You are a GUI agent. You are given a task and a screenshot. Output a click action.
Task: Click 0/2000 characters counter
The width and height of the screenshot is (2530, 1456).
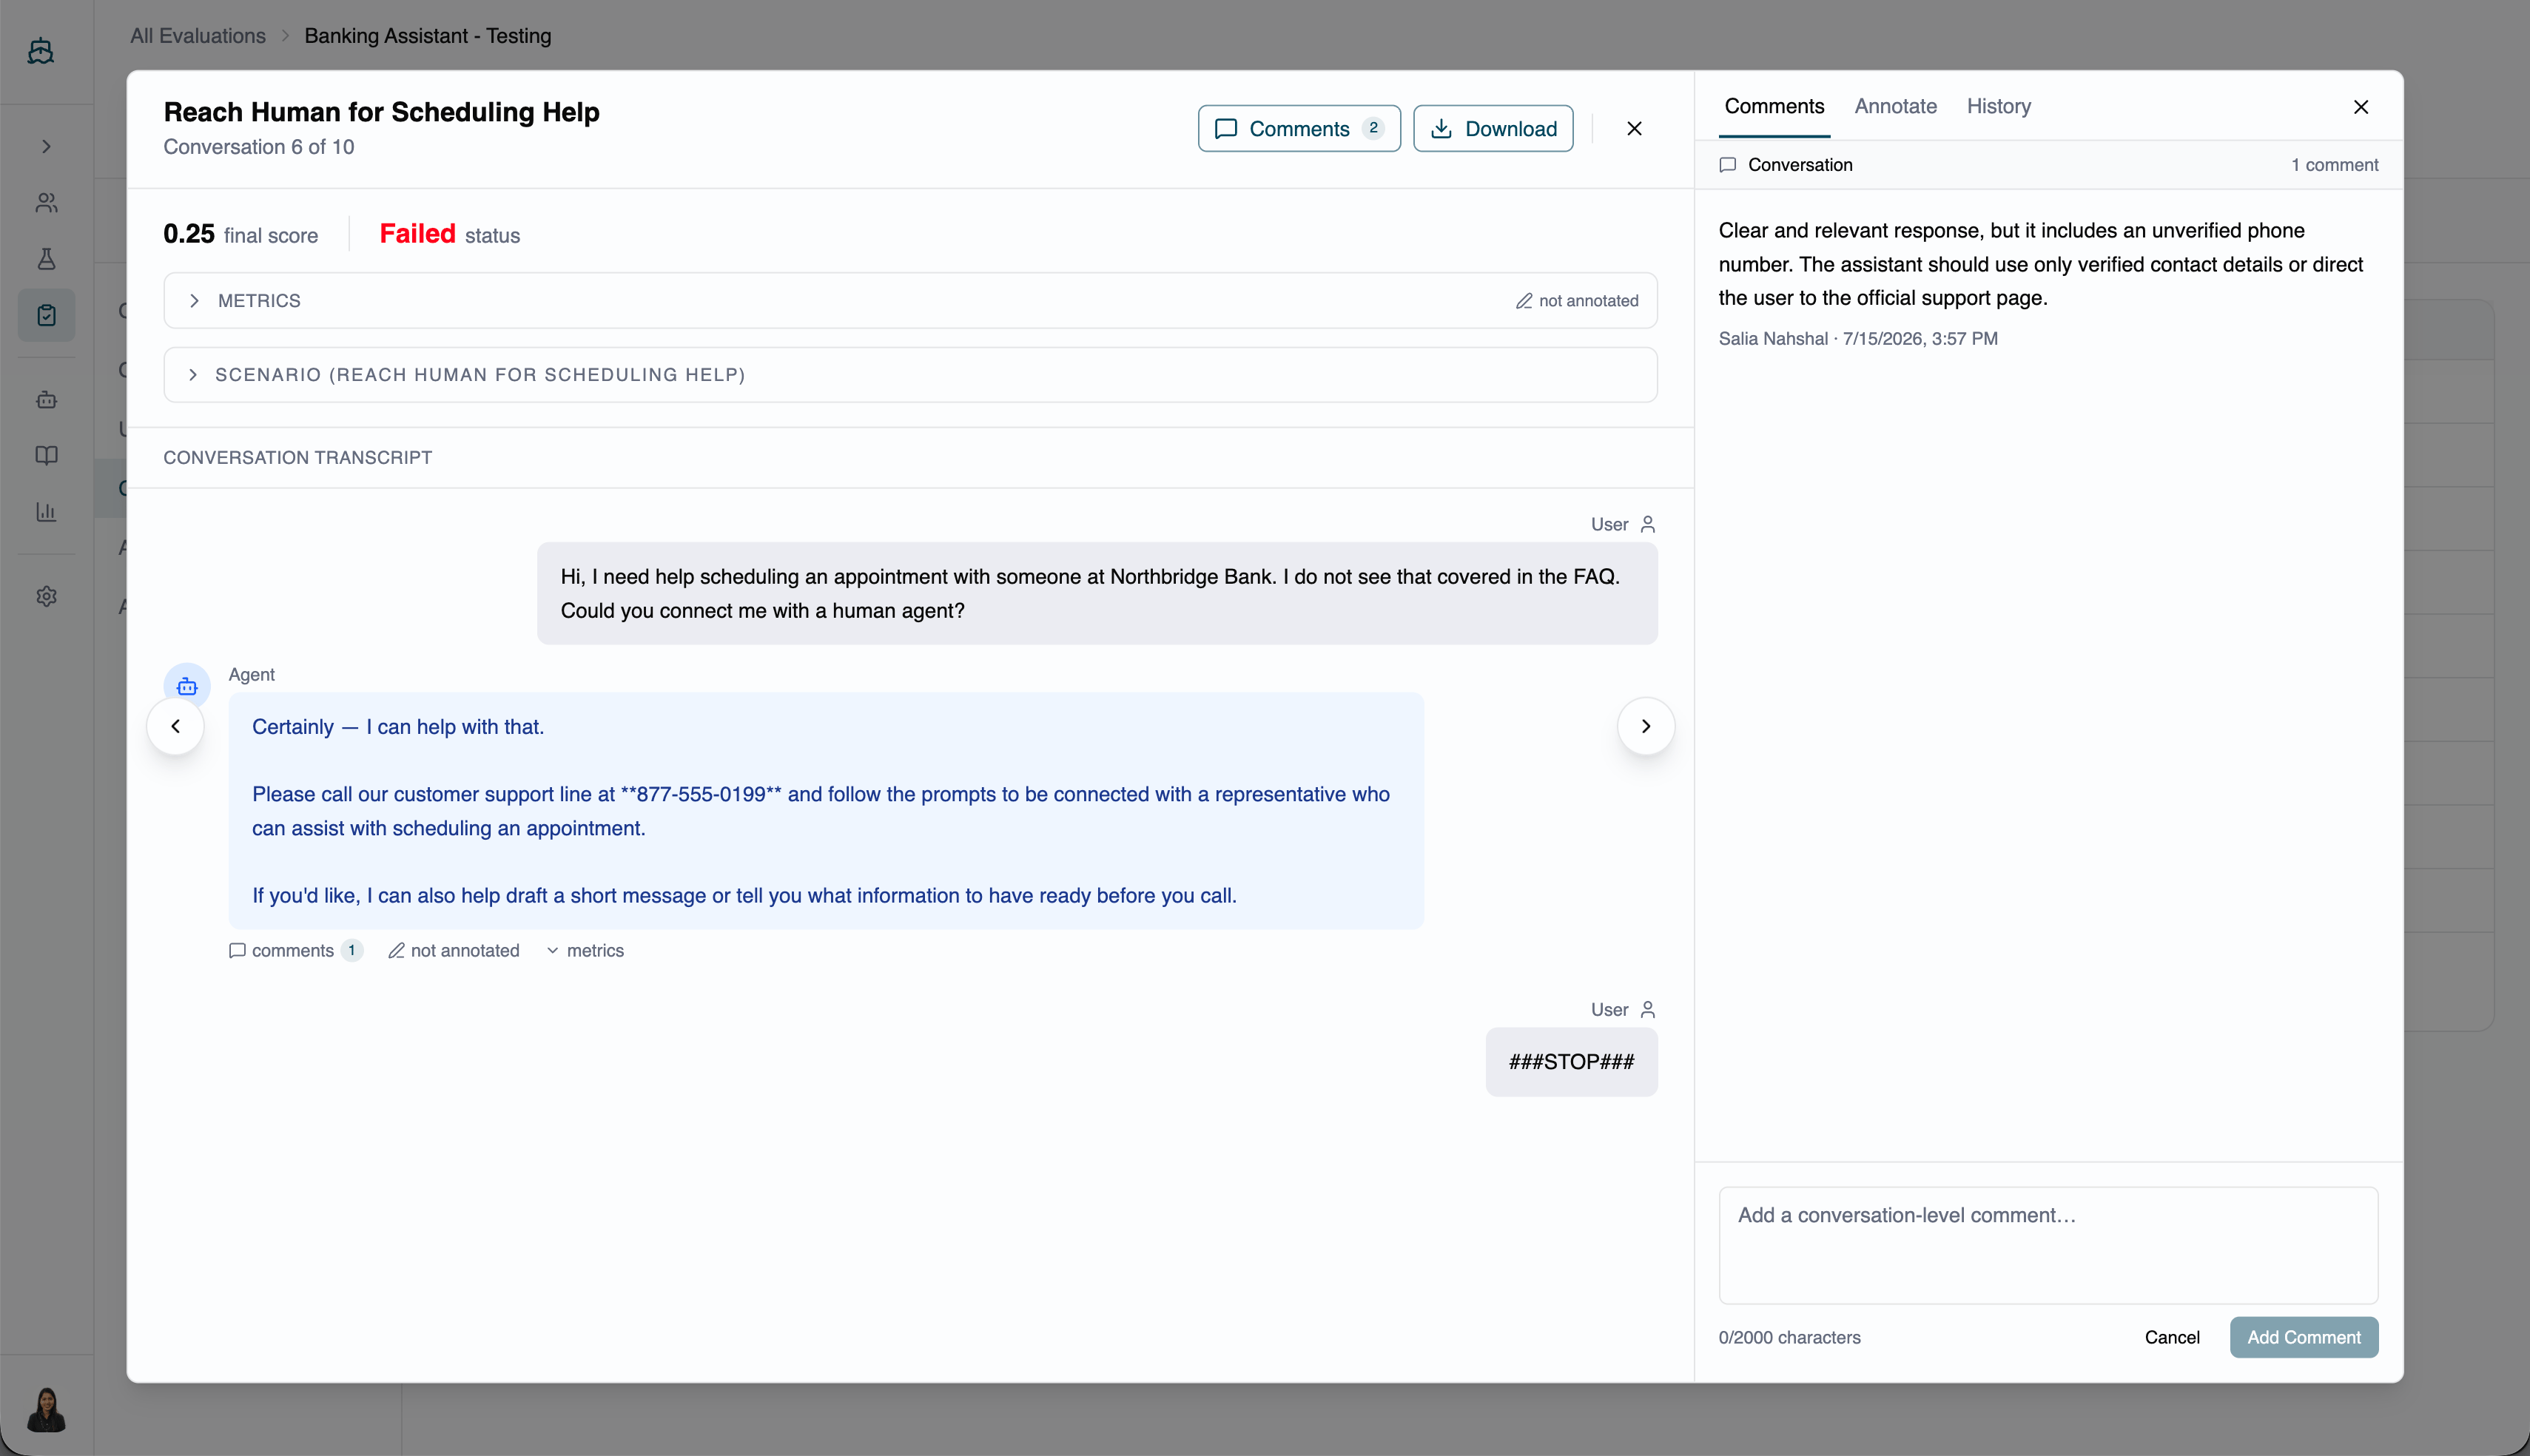tap(1789, 1337)
